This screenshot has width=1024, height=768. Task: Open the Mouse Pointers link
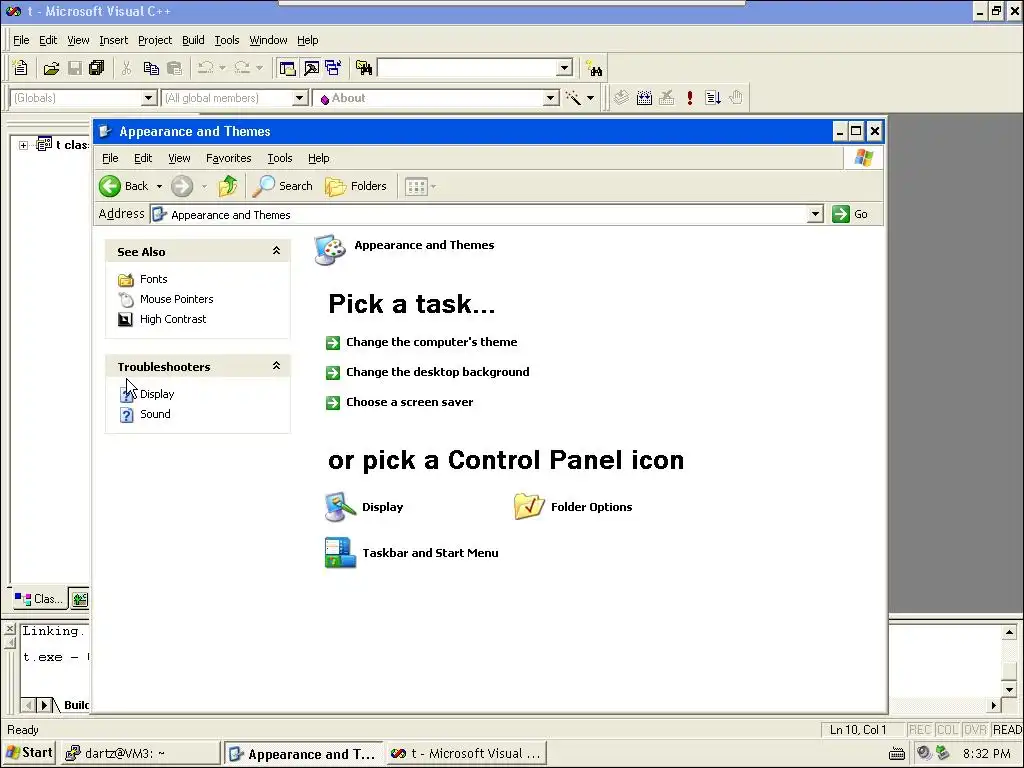[x=176, y=299]
